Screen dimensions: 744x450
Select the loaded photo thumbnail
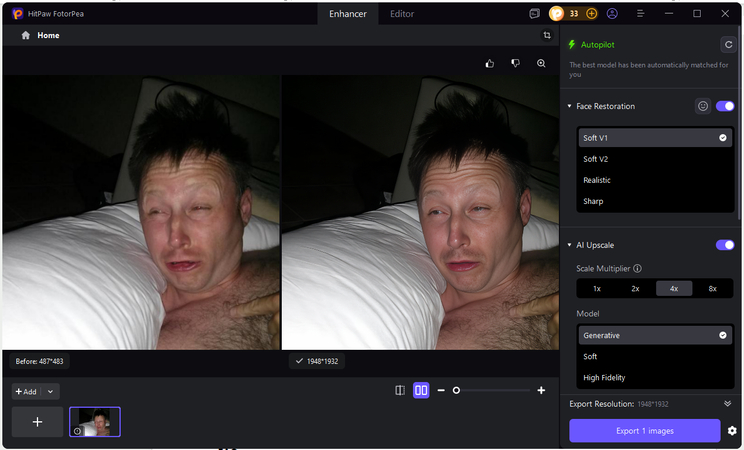[95, 422]
